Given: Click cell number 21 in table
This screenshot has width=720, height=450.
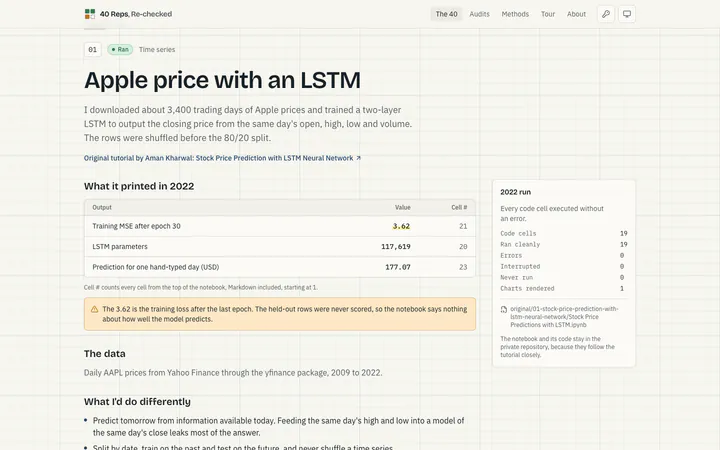Looking at the screenshot, I should point(463,226).
